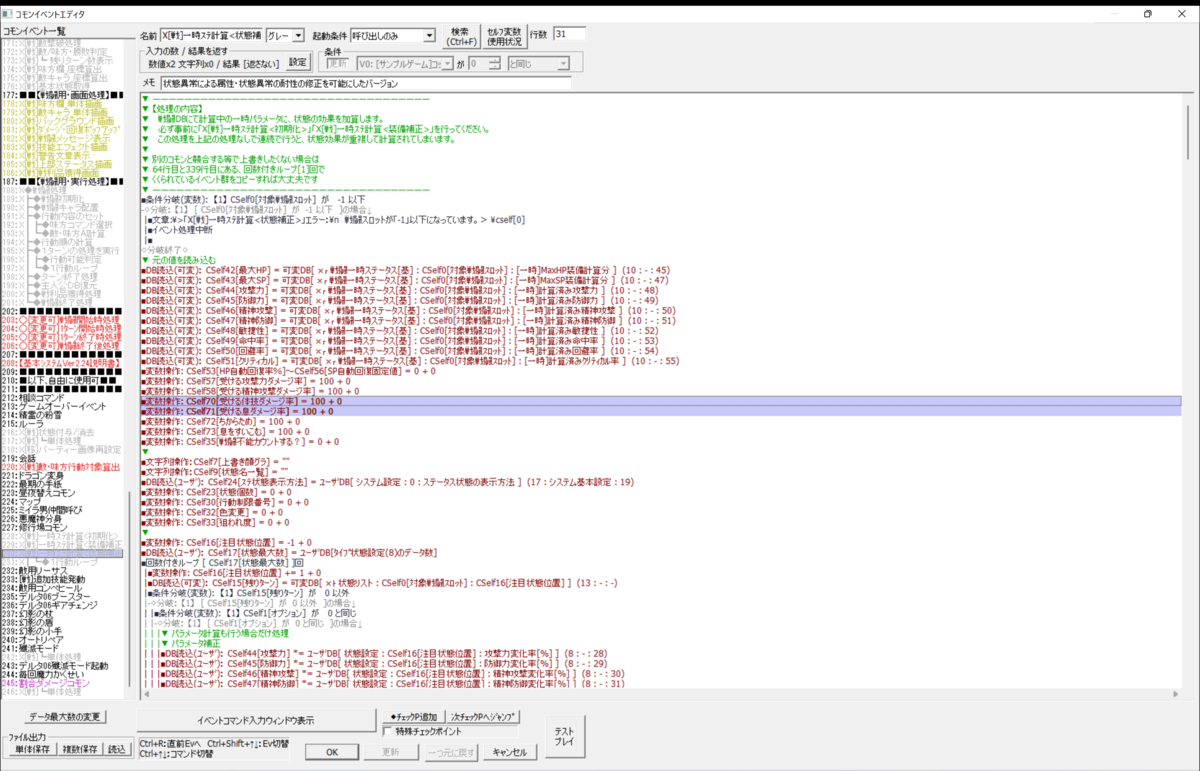Click the 複数保存 file output button
The image size is (1200, 771).
pos(79,749)
